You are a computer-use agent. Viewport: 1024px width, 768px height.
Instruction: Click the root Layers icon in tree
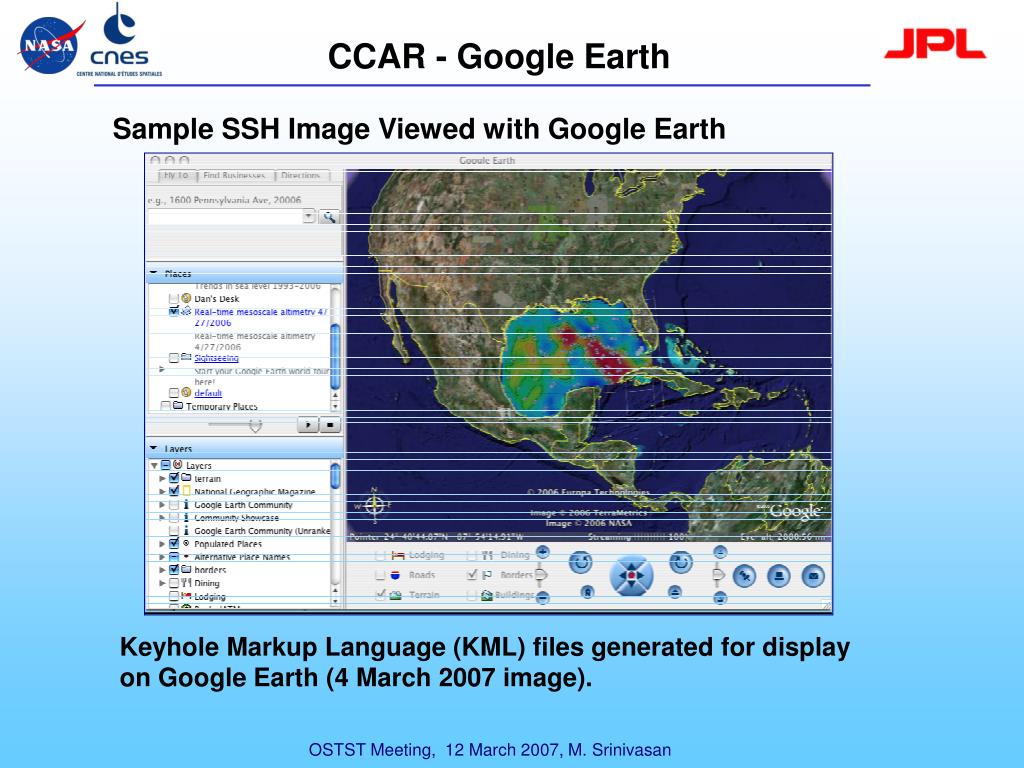click(178, 465)
